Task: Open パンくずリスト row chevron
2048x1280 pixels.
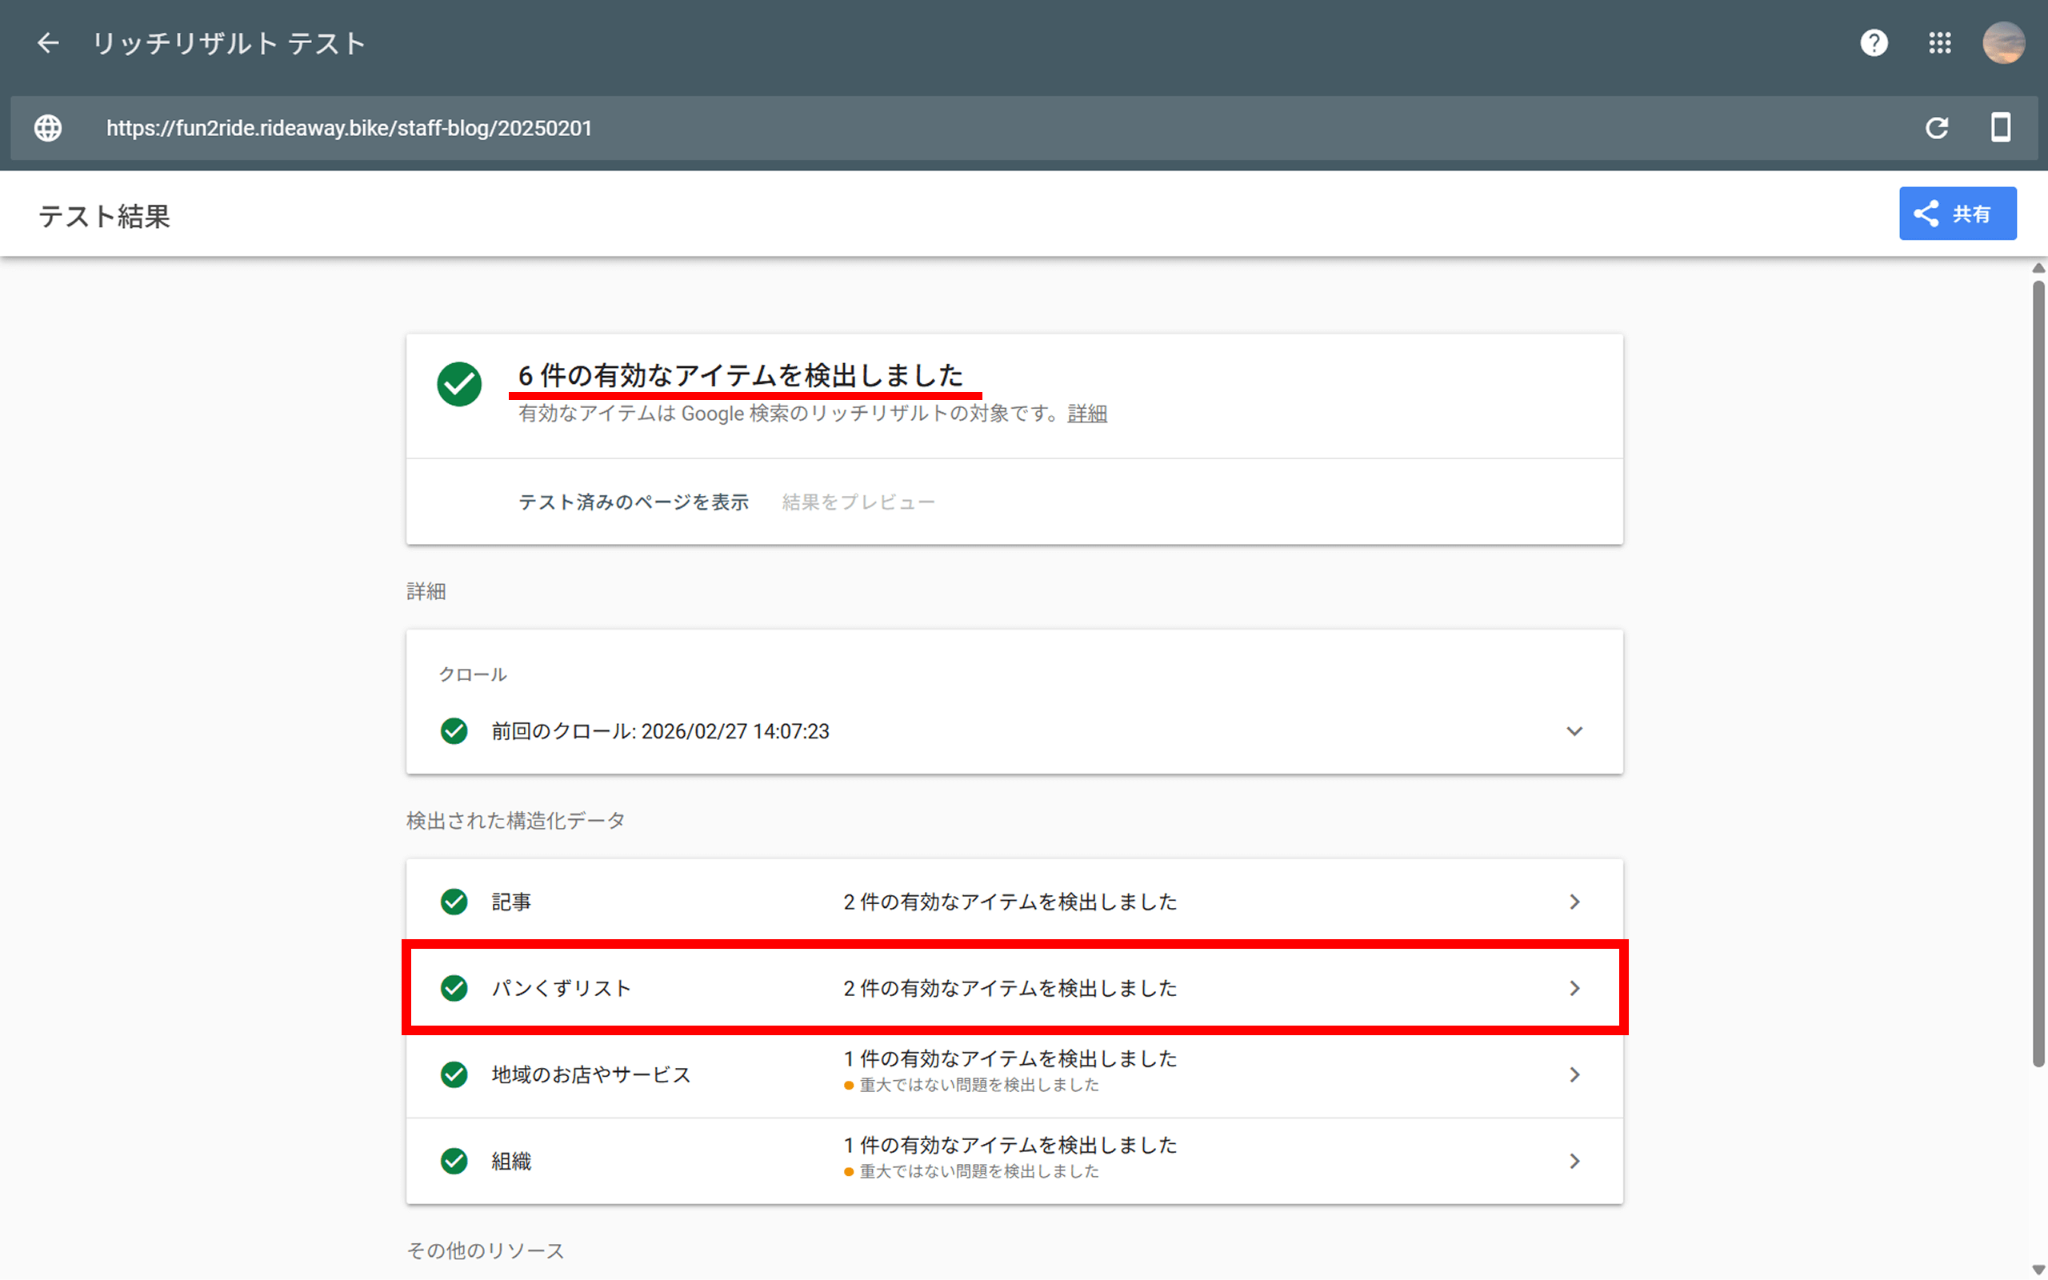Action: [1574, 988]
